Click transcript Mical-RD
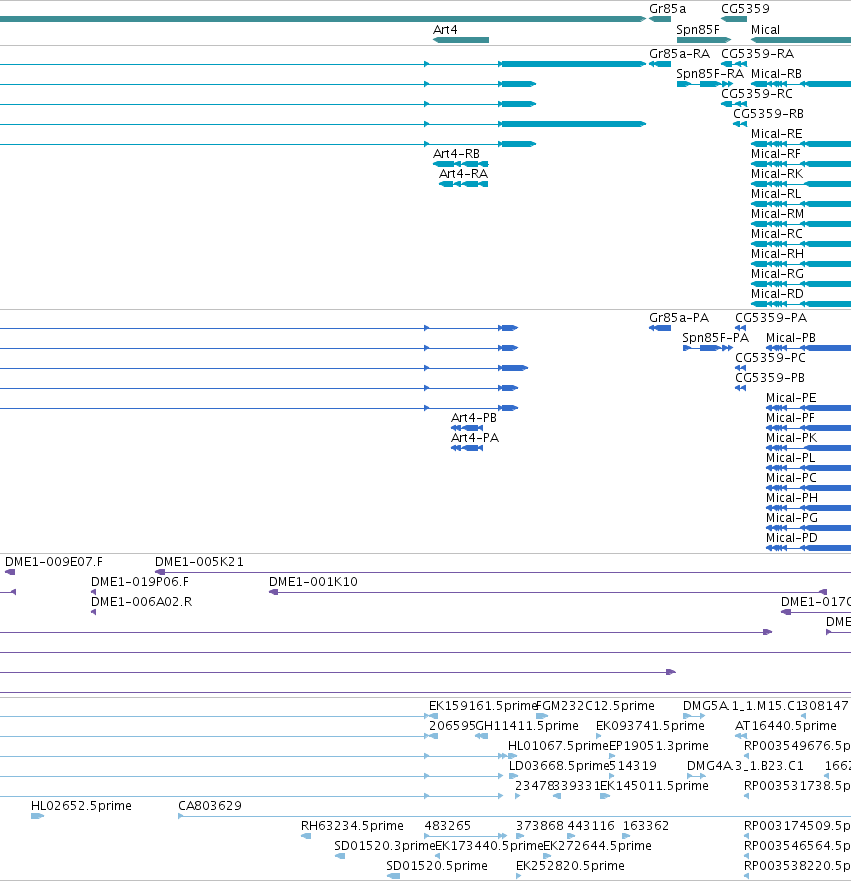Viewport: 851px width, 881px height. tap(801, 304)
